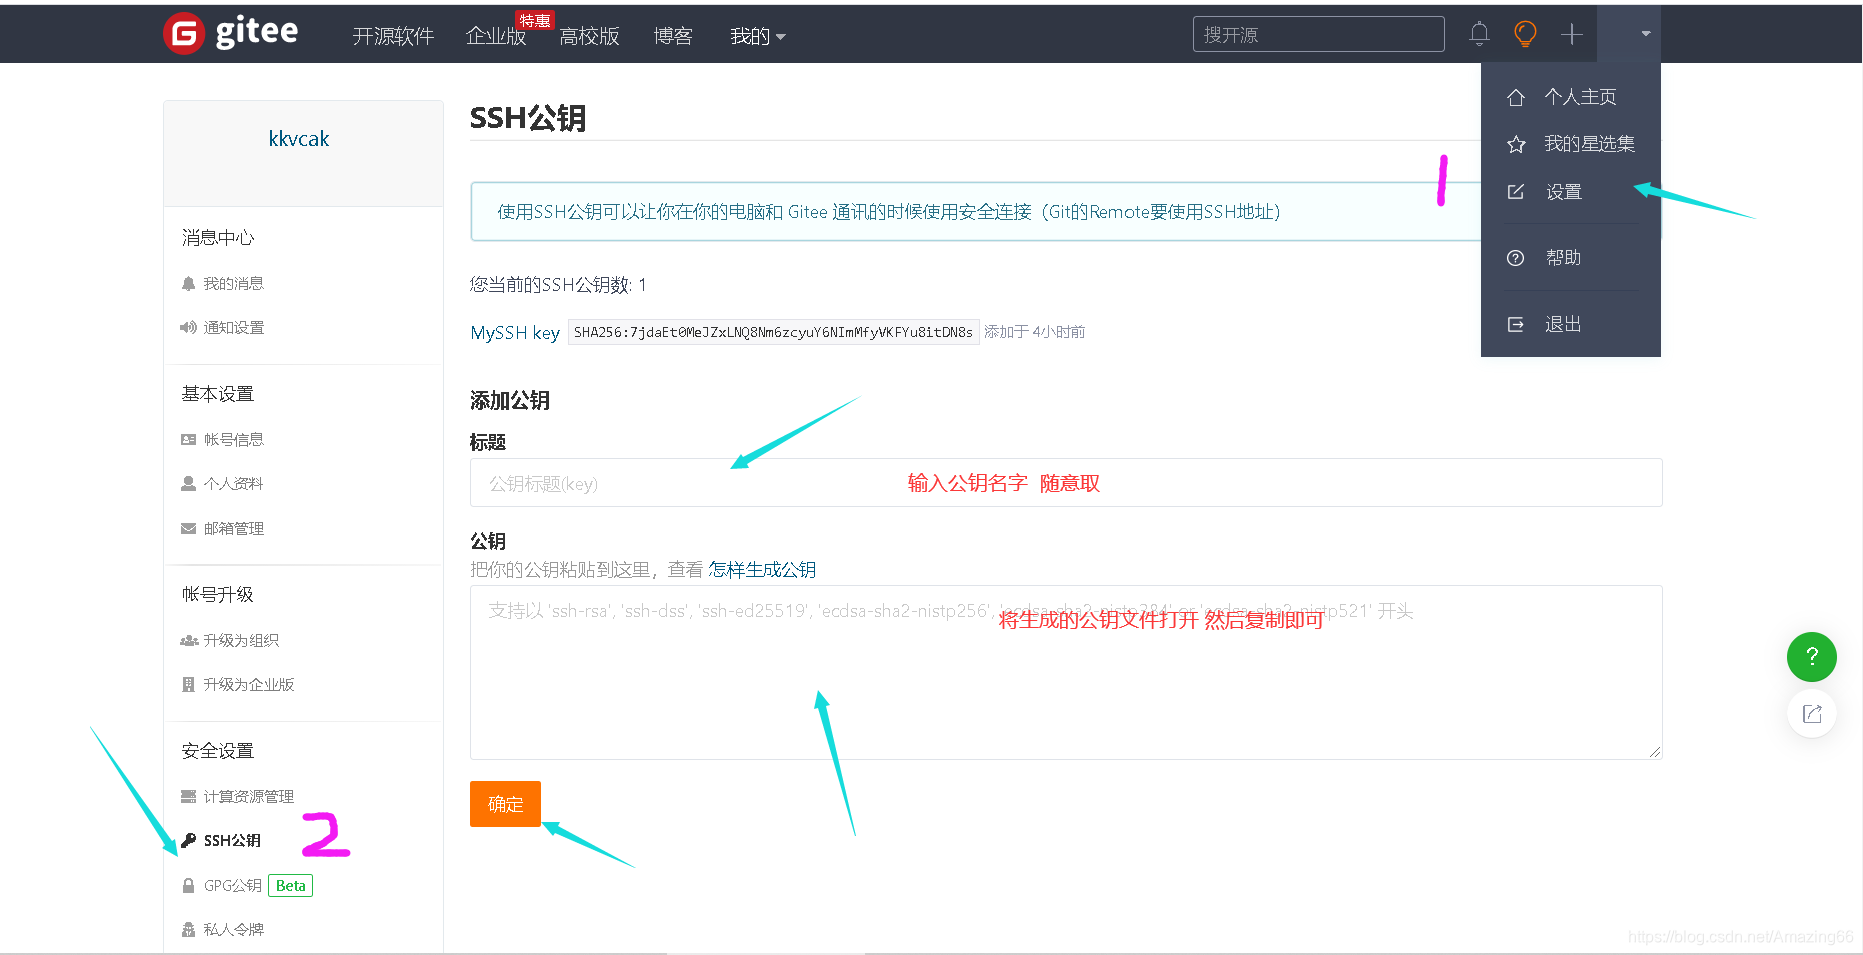Viewport: 1863px width, 955px height.
Task: Open 帐号信息 in sidebar
Action: click(234, 440)
